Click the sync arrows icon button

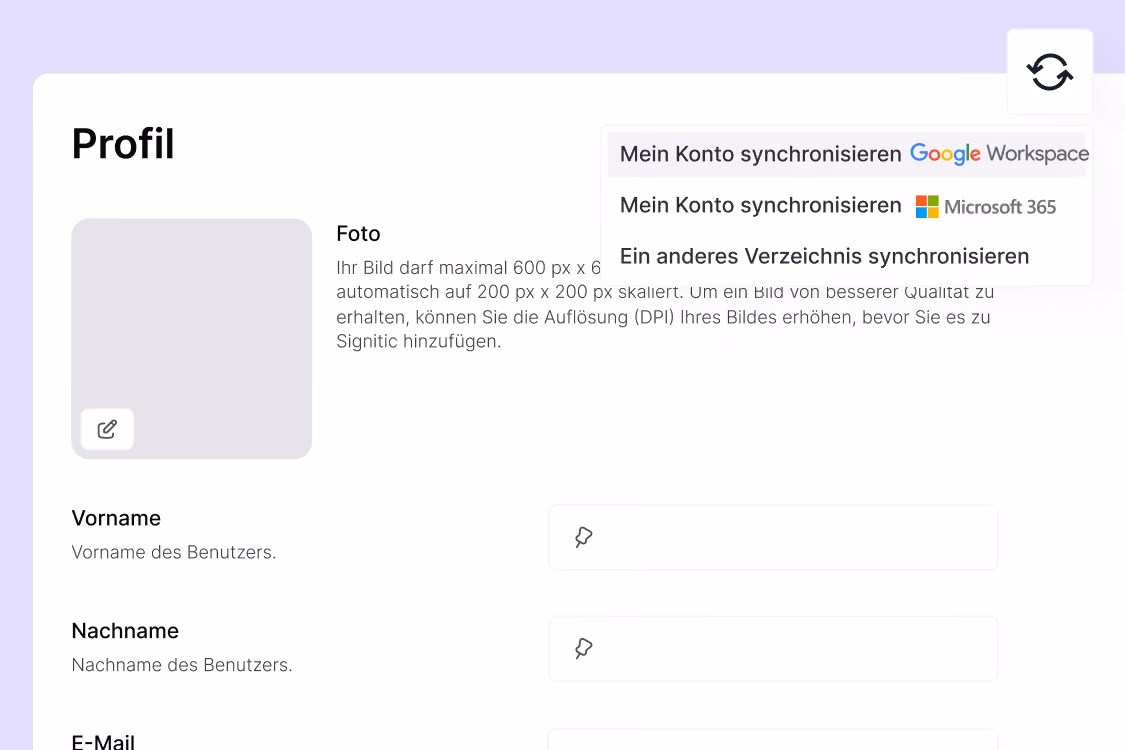(x=1050, y=72)
